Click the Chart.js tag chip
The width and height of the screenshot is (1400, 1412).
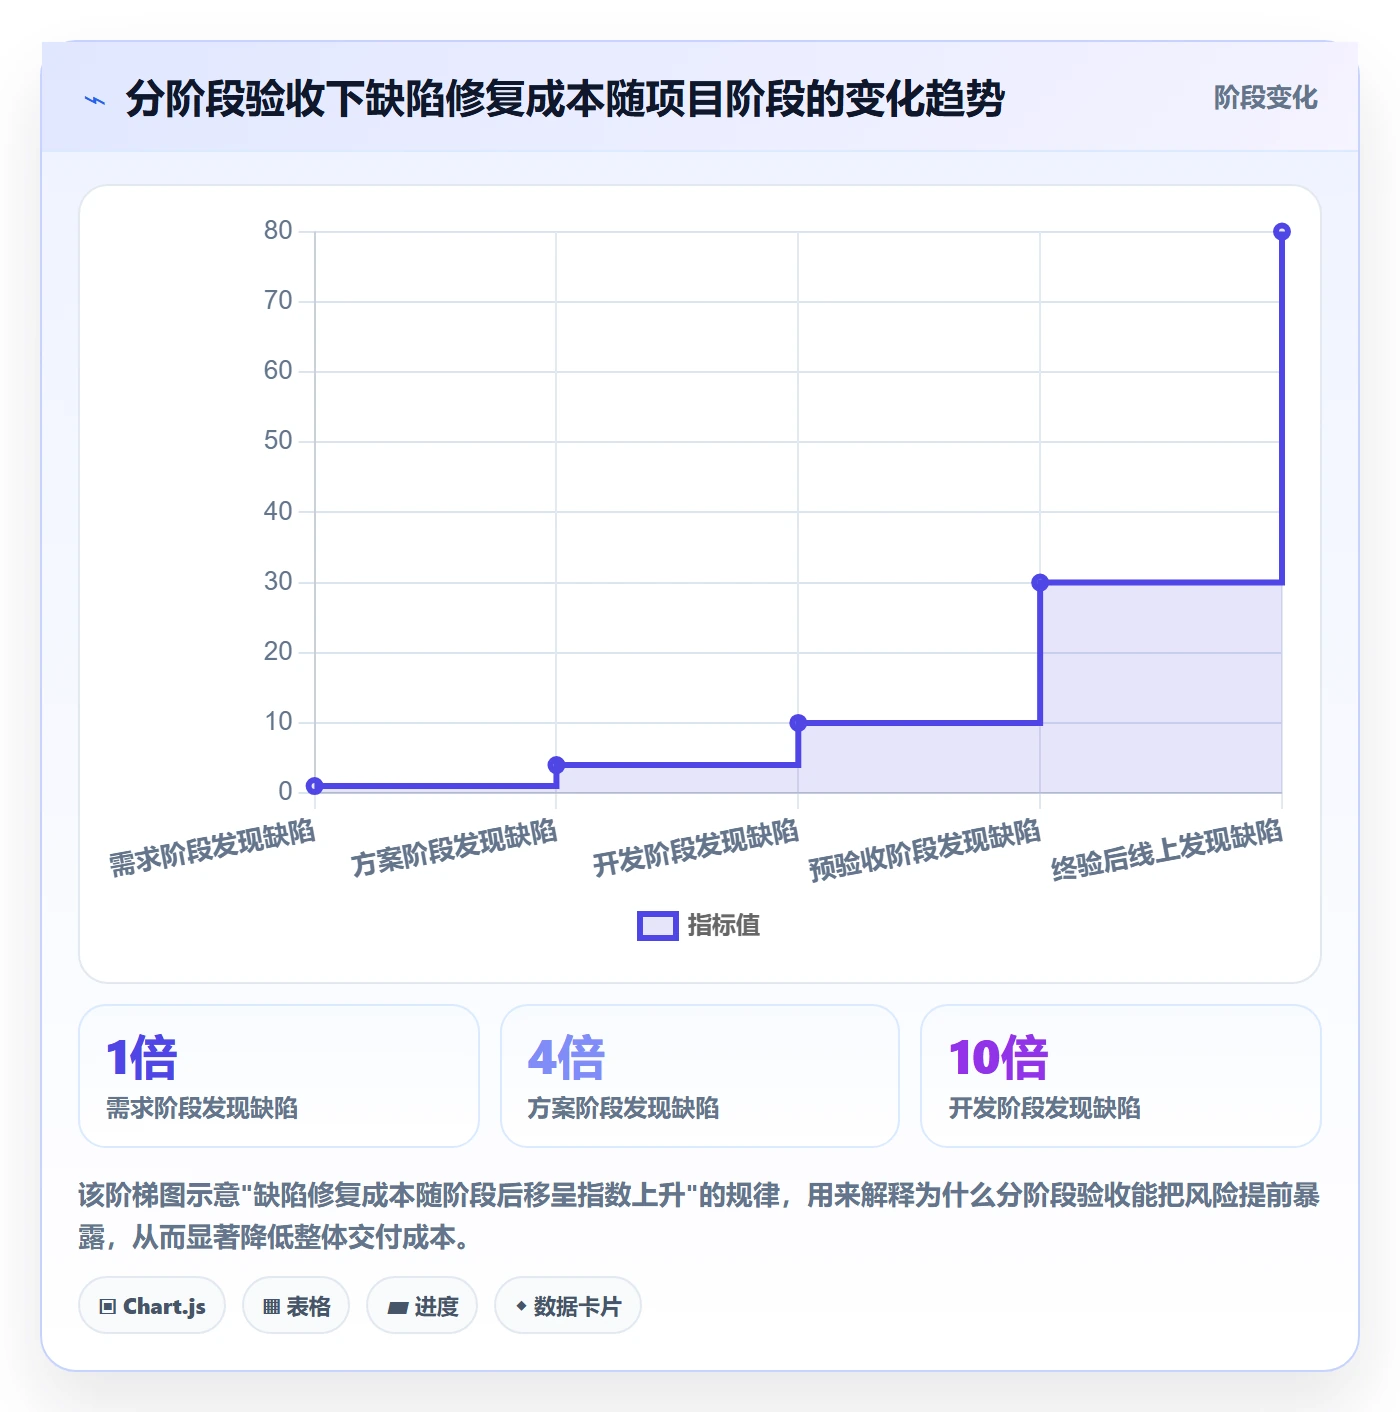click(x=152, y=1306)
